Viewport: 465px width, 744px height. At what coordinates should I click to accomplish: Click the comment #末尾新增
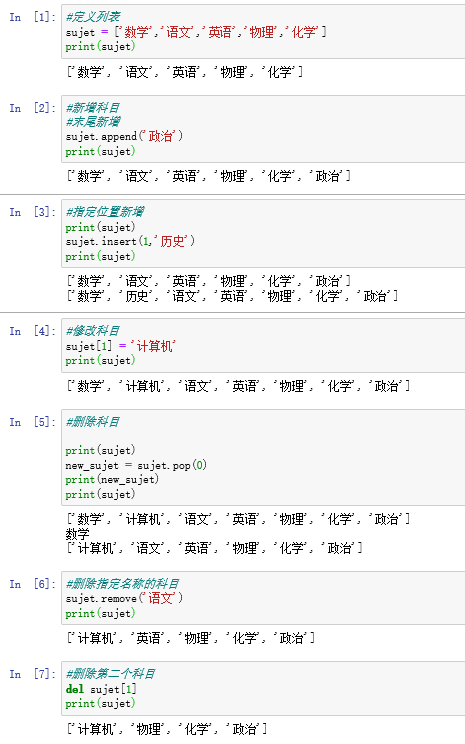point(93,122)
